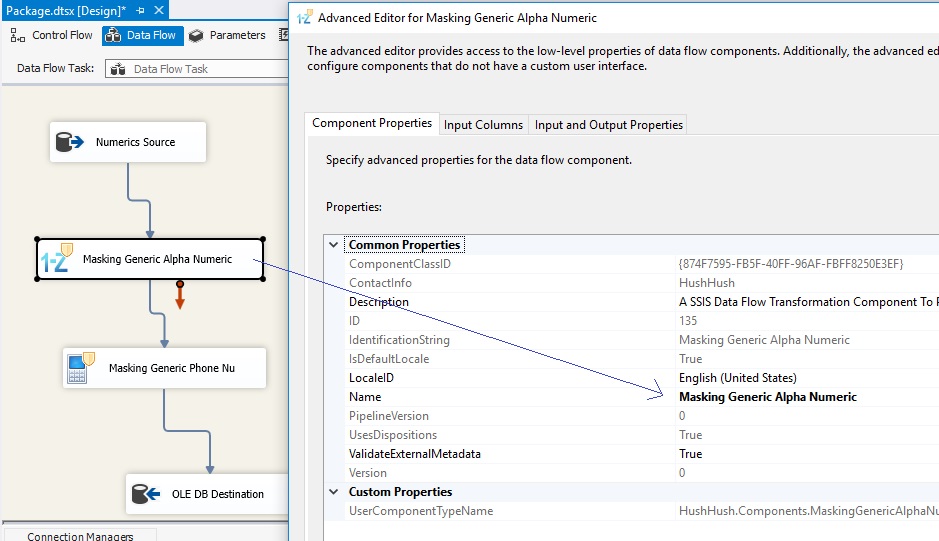Select the Name property row
This screenshot has height=541, width=939.
tap(641, 397)
